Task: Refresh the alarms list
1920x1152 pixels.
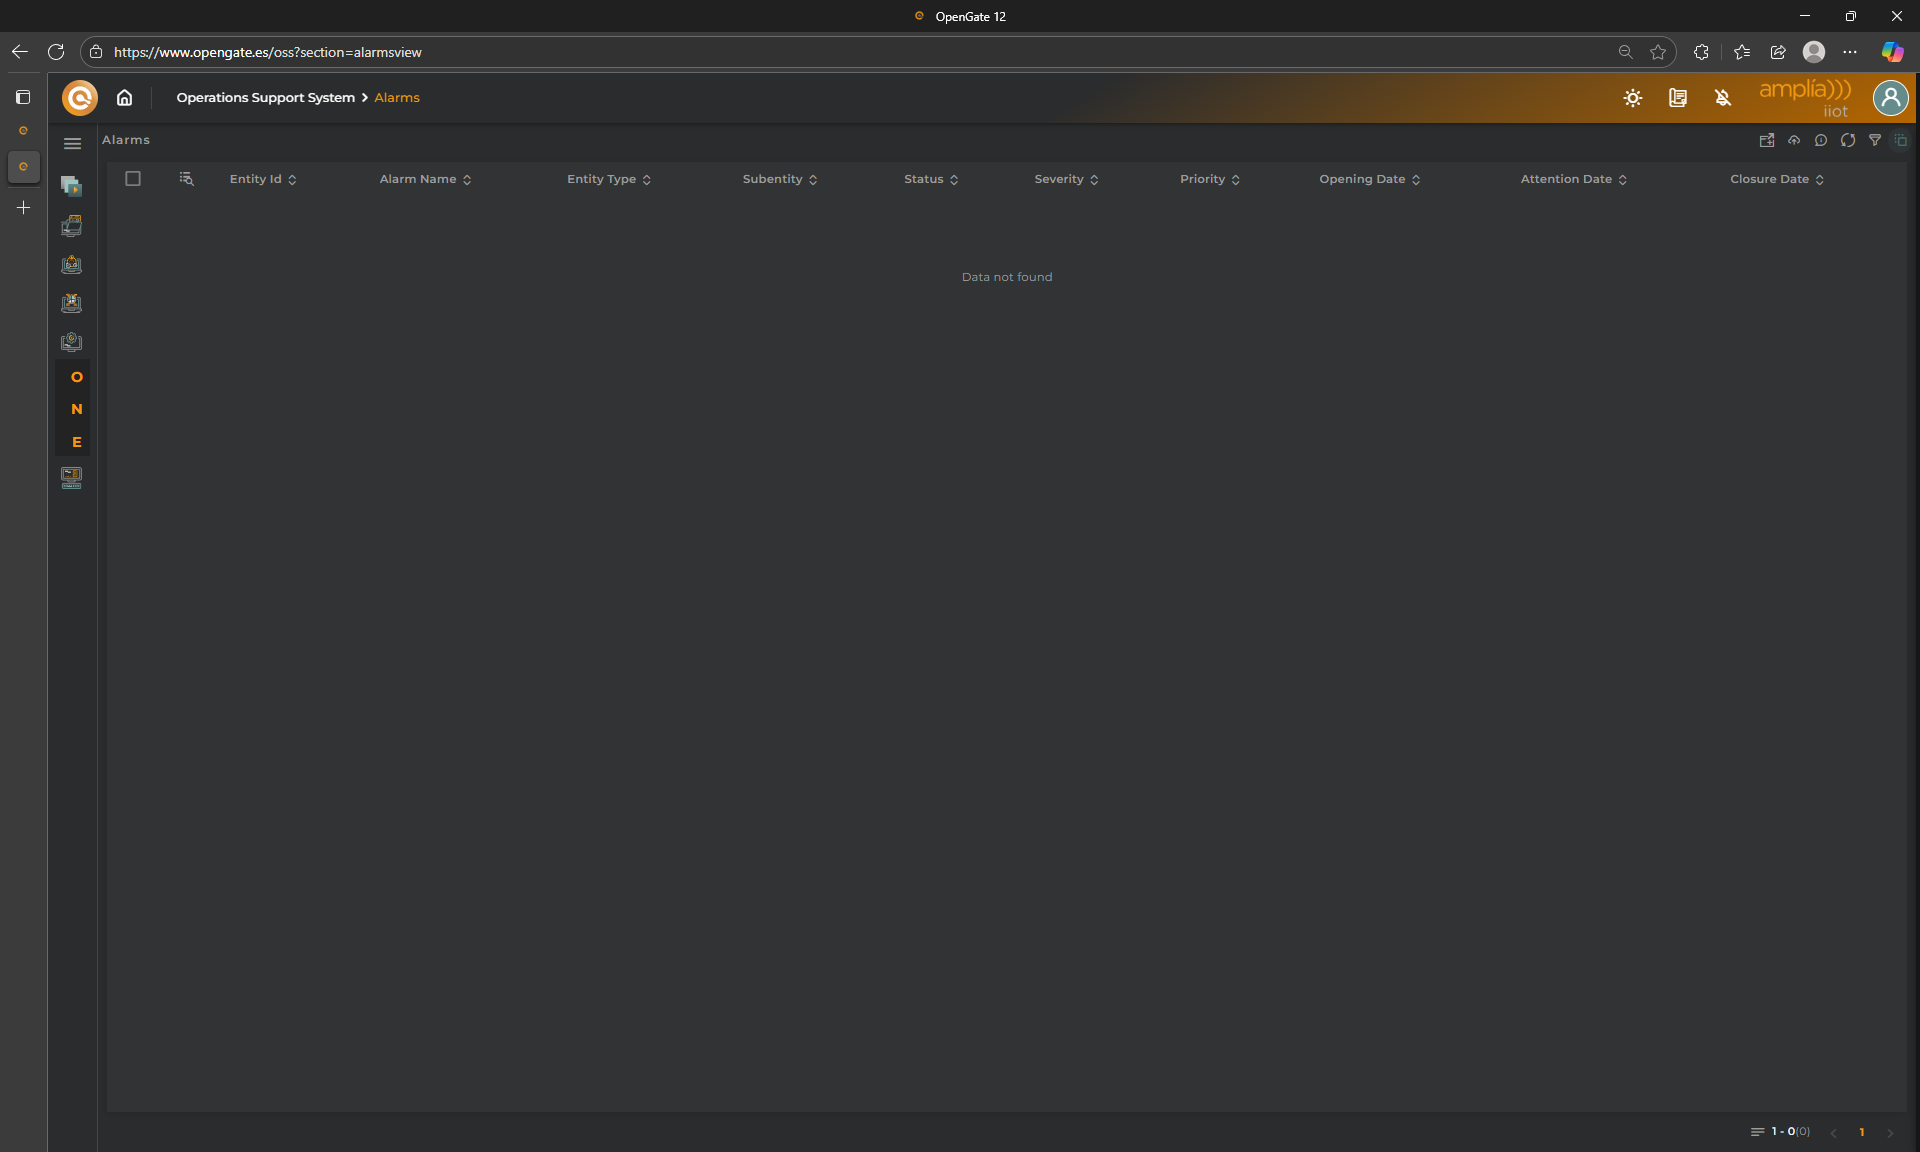Action: pos(1848,141)
